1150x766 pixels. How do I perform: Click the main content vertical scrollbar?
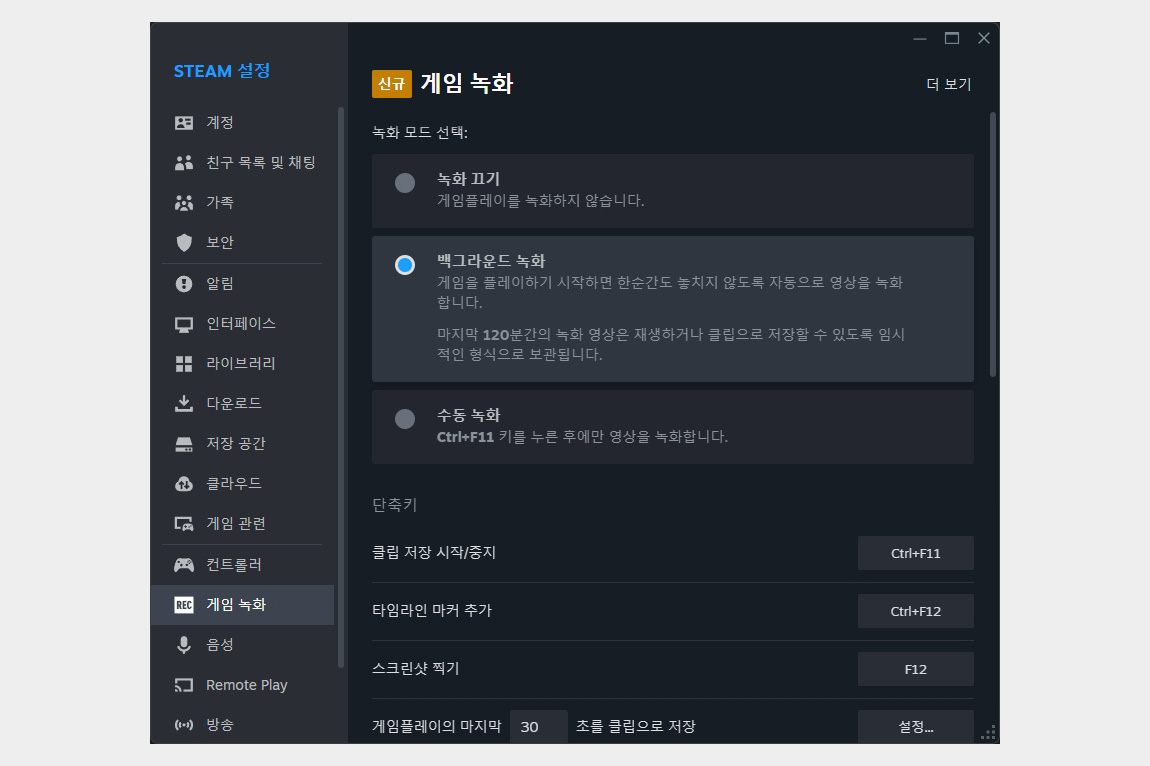993,245
